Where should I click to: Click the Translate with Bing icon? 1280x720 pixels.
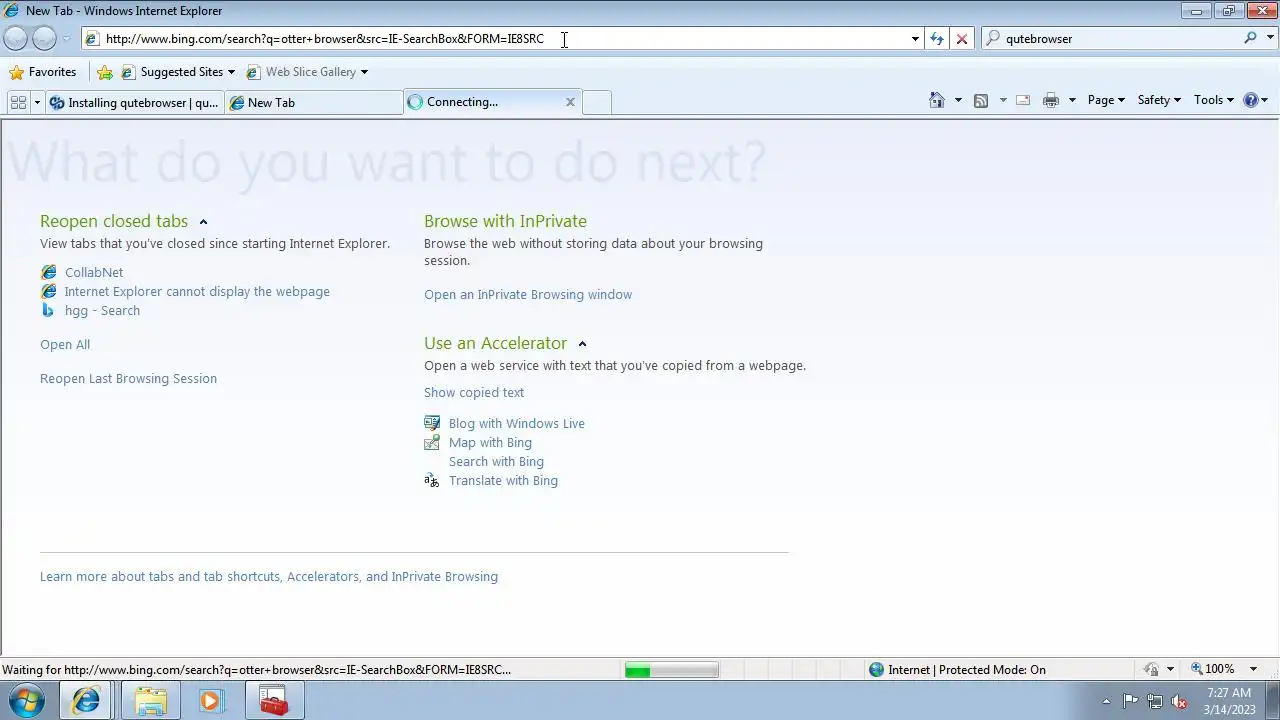pyautogui.click(x=432, y=480)
